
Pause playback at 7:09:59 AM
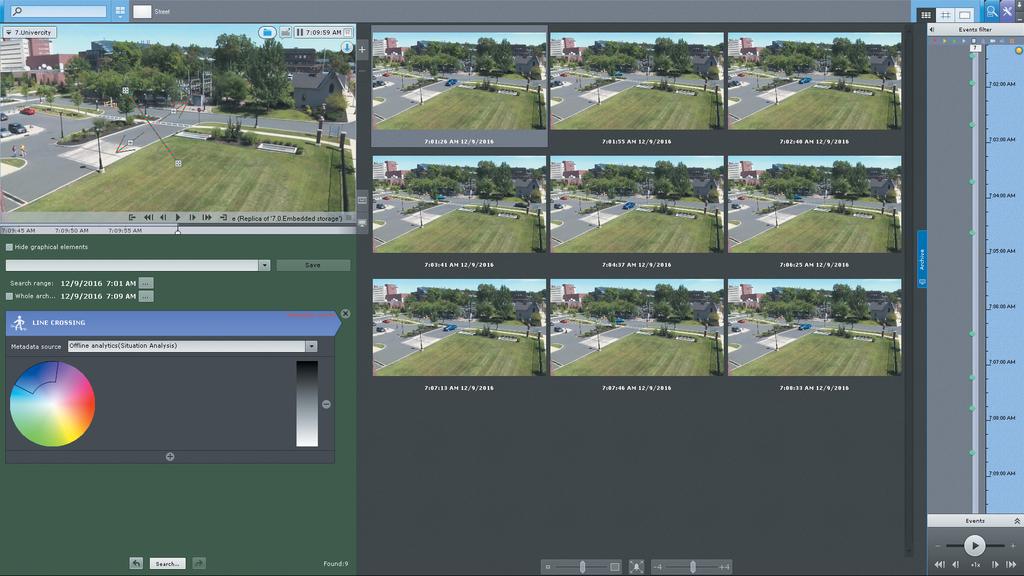[x=300, y=32]
